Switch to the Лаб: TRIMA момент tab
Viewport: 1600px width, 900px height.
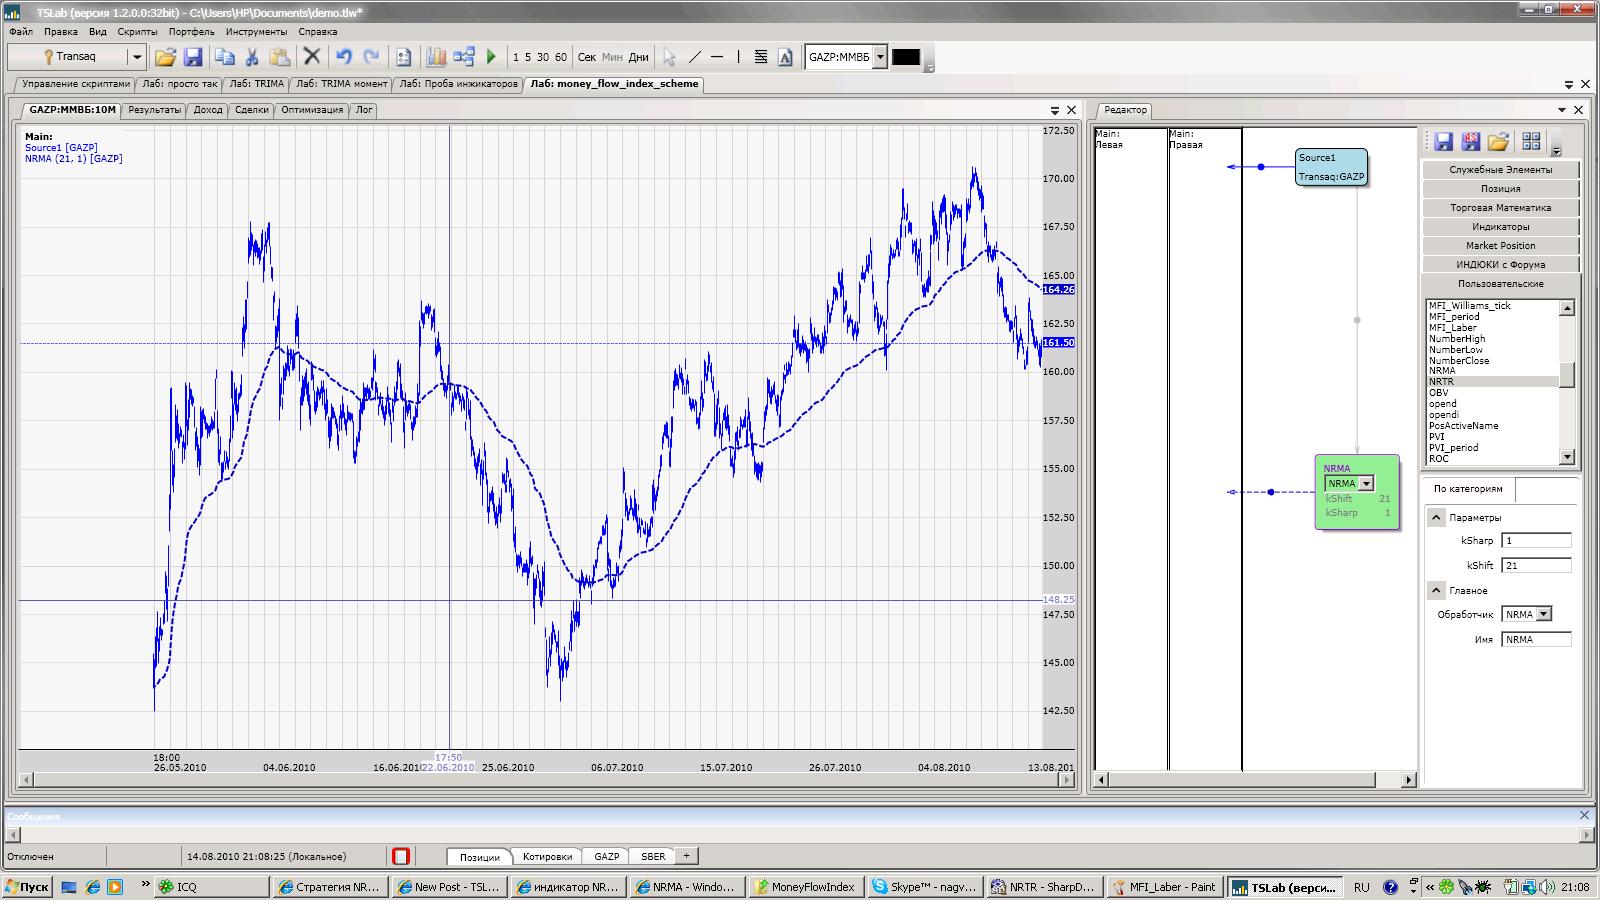[341, 84]
